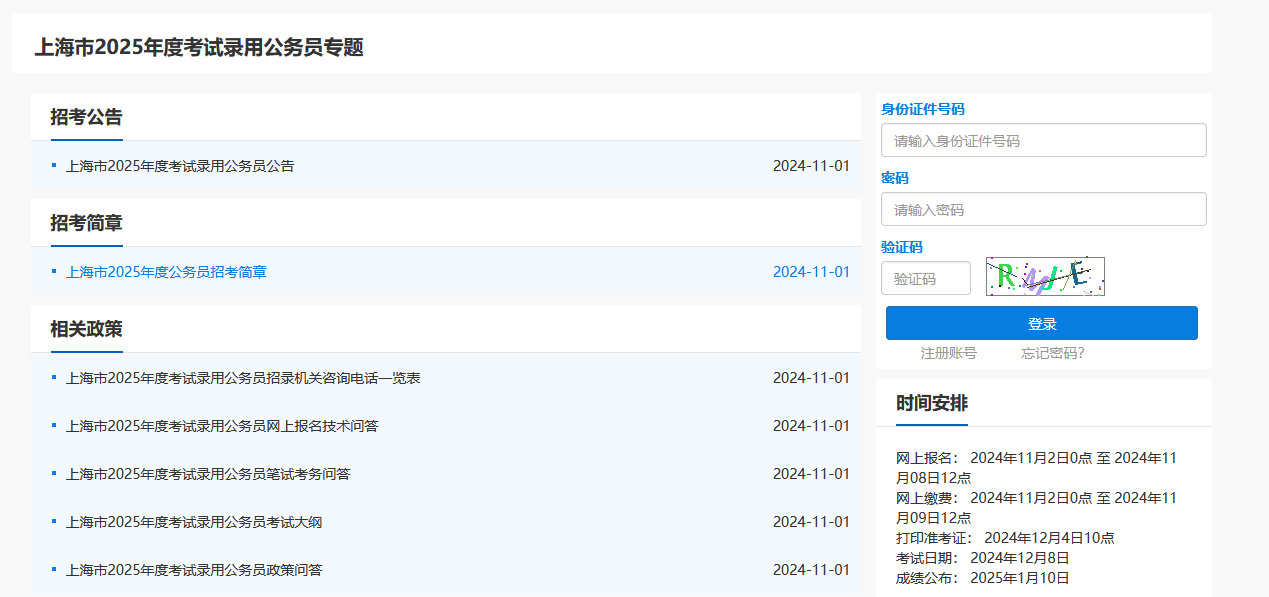
Task: Open the 注册账号 link
Action: coord(948,353)
